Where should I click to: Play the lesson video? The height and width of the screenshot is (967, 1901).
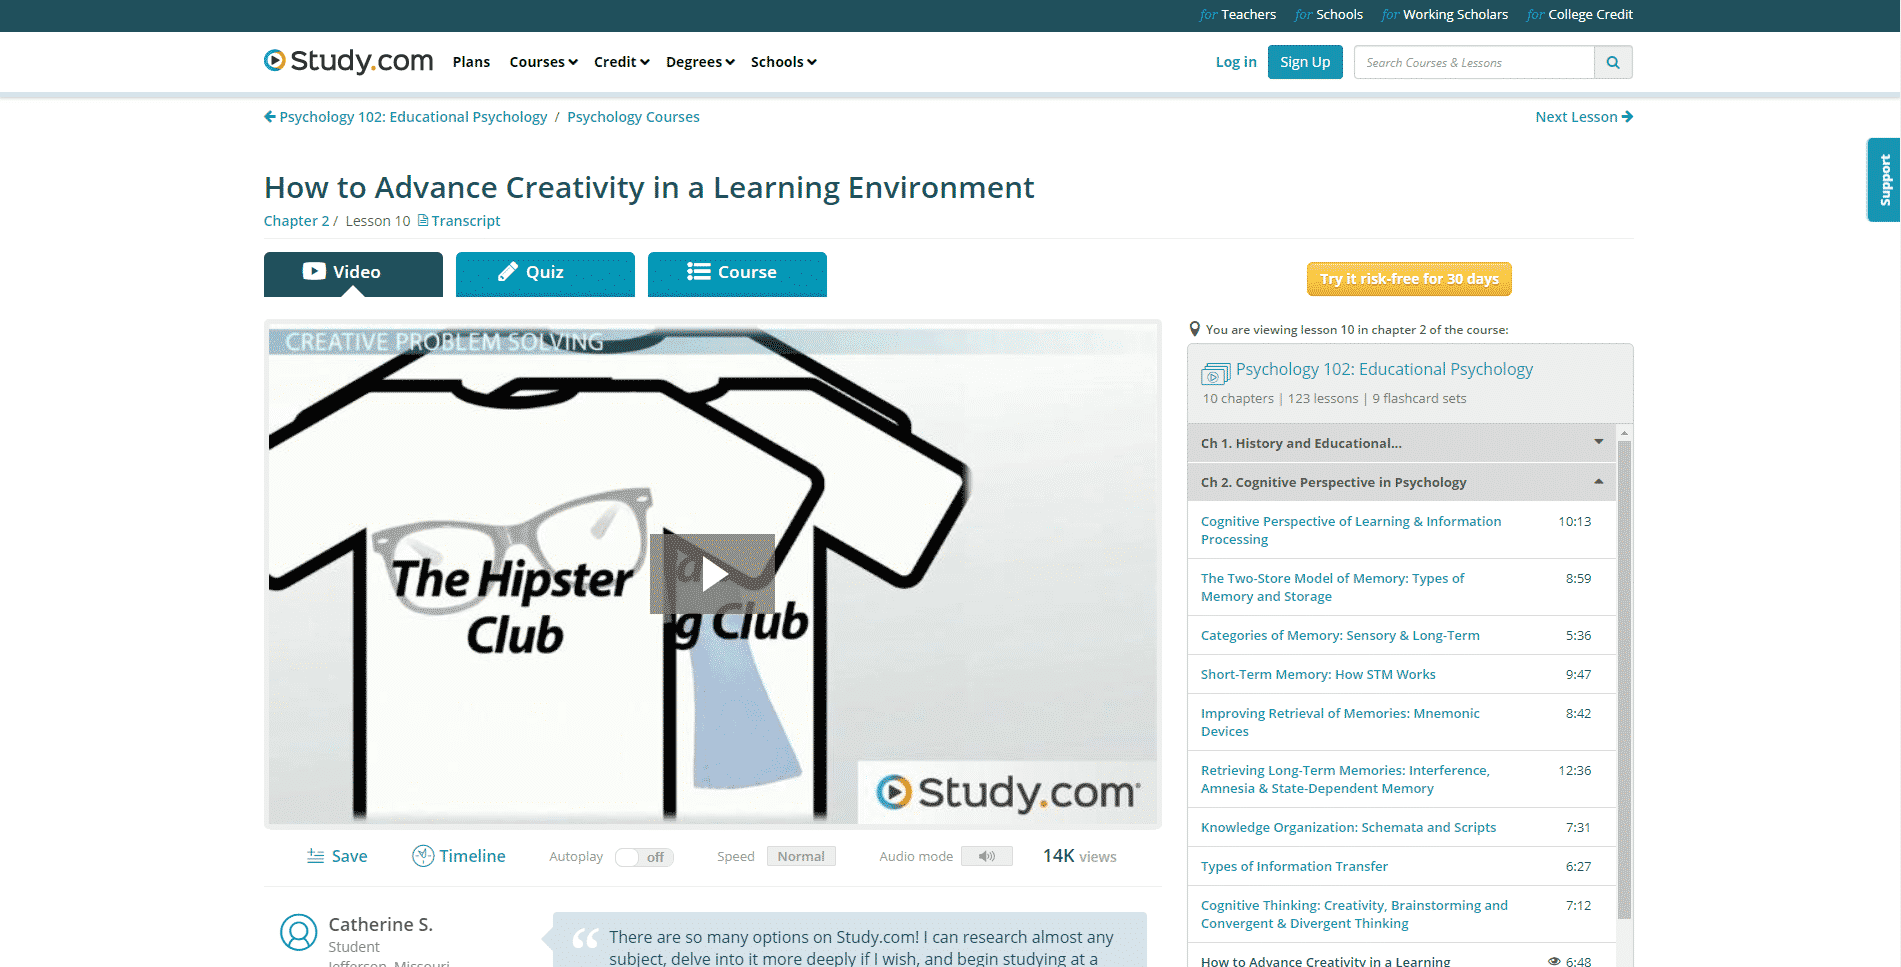point(712,574)
